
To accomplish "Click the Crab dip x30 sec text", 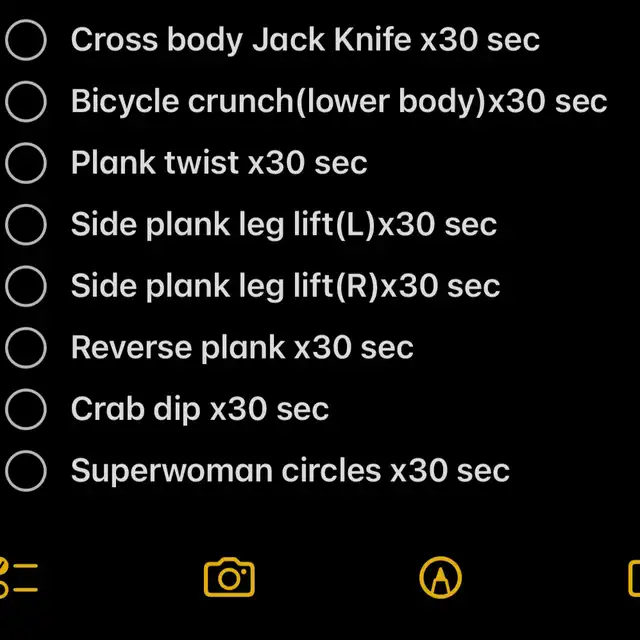I will 200,410.
